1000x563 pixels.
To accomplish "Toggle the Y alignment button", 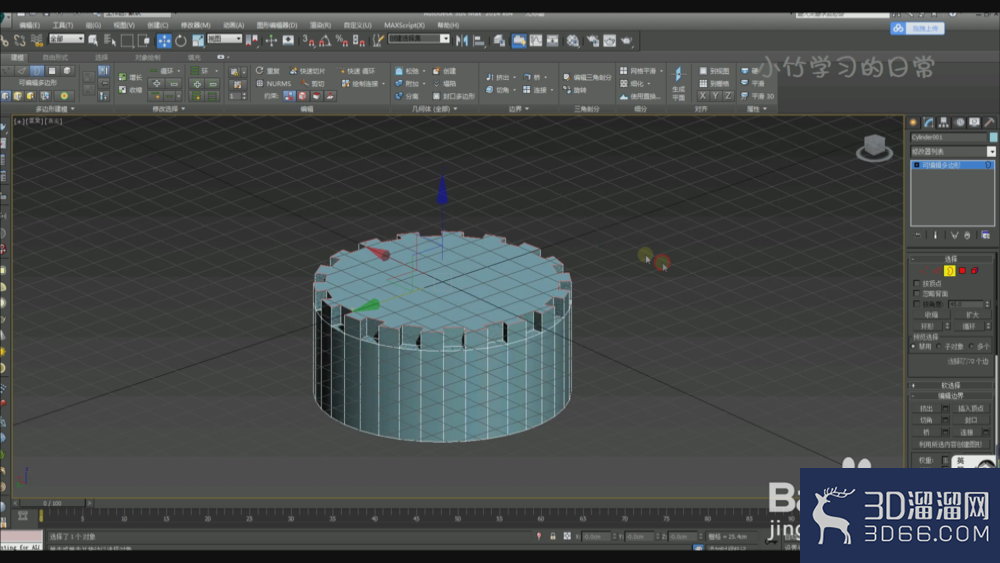I will point(716,96).
